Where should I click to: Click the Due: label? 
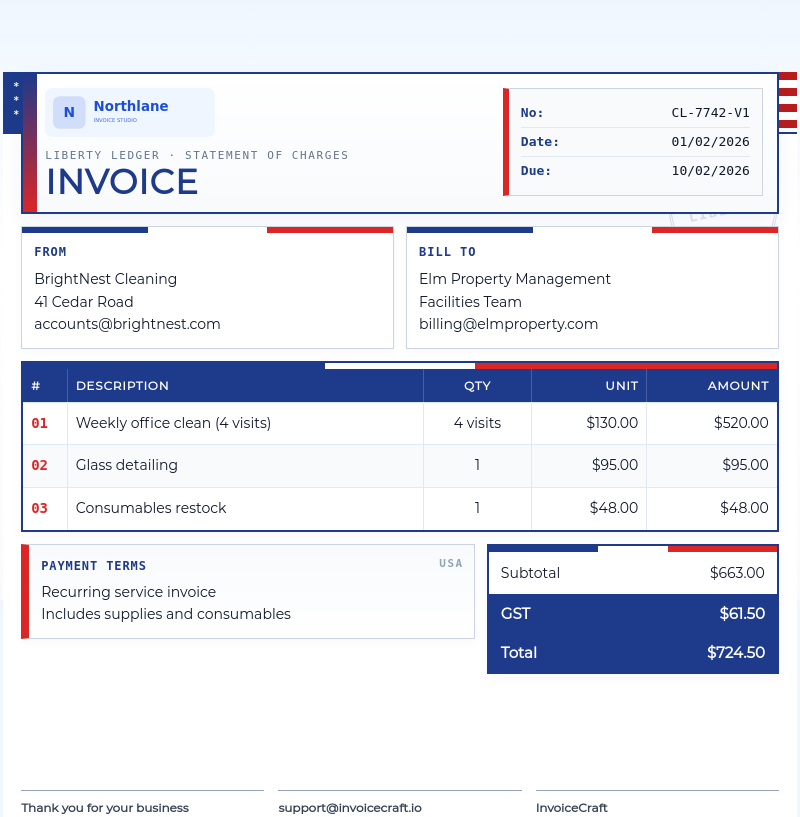click(536, 171)
